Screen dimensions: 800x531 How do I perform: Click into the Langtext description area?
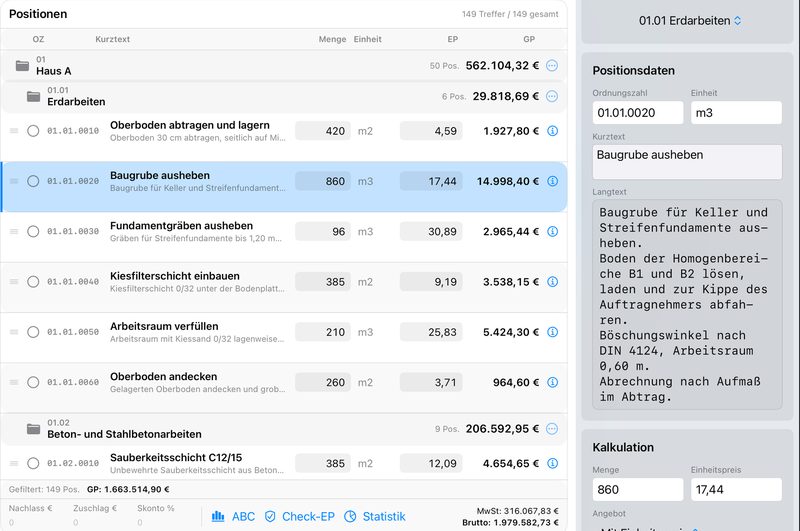(687, 305)
